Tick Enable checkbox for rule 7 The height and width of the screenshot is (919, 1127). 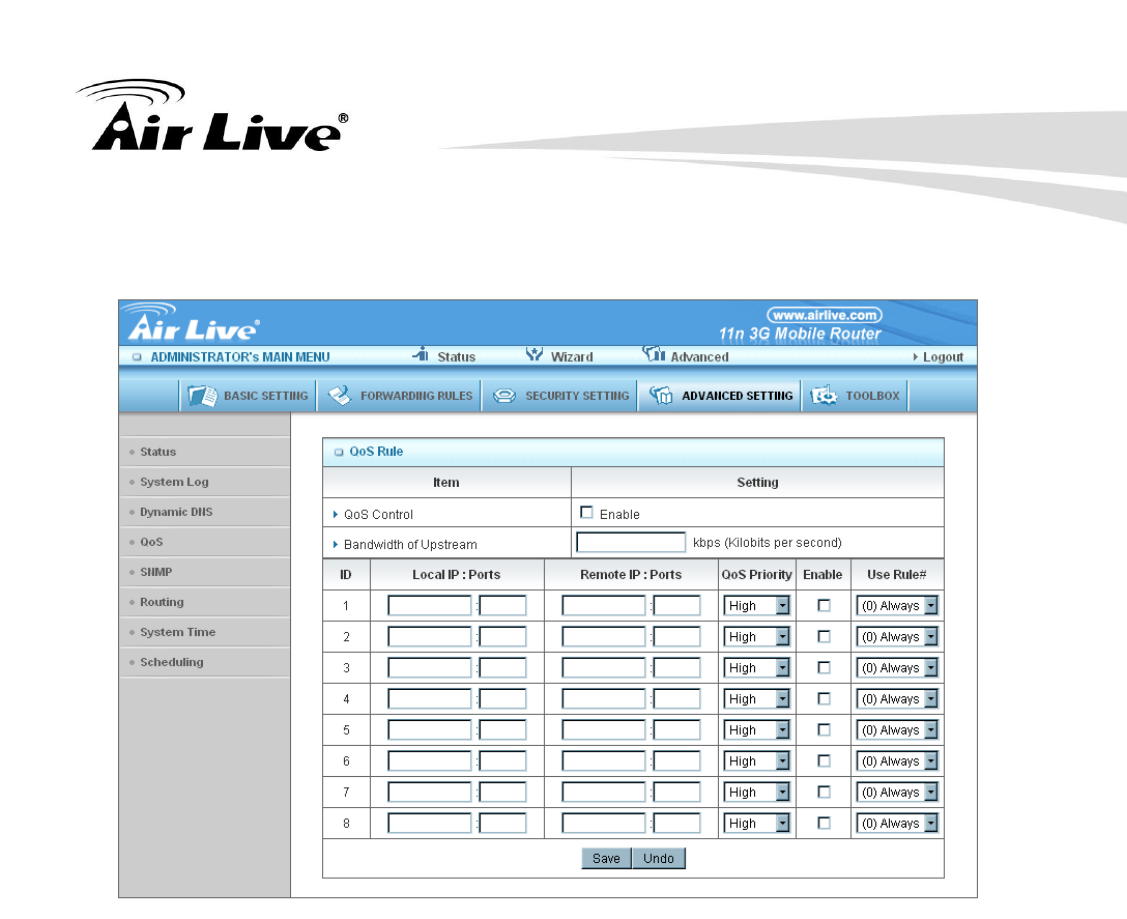point(824,792)
